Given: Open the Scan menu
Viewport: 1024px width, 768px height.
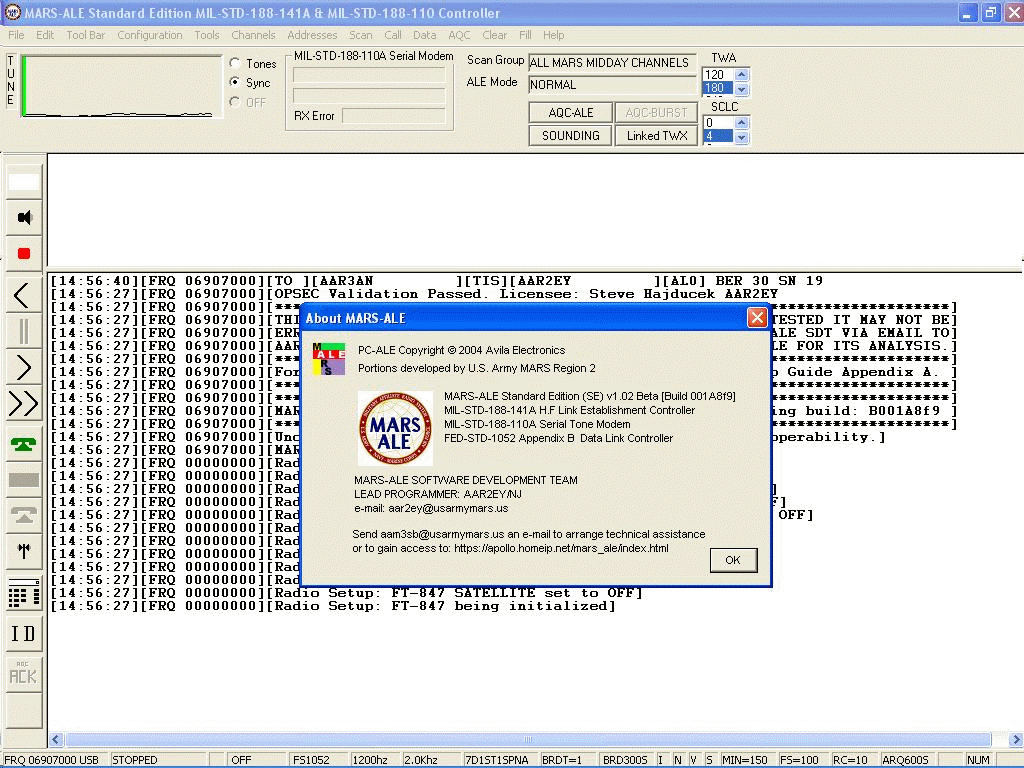Looking at the screenshot, I should coord(360,35).
